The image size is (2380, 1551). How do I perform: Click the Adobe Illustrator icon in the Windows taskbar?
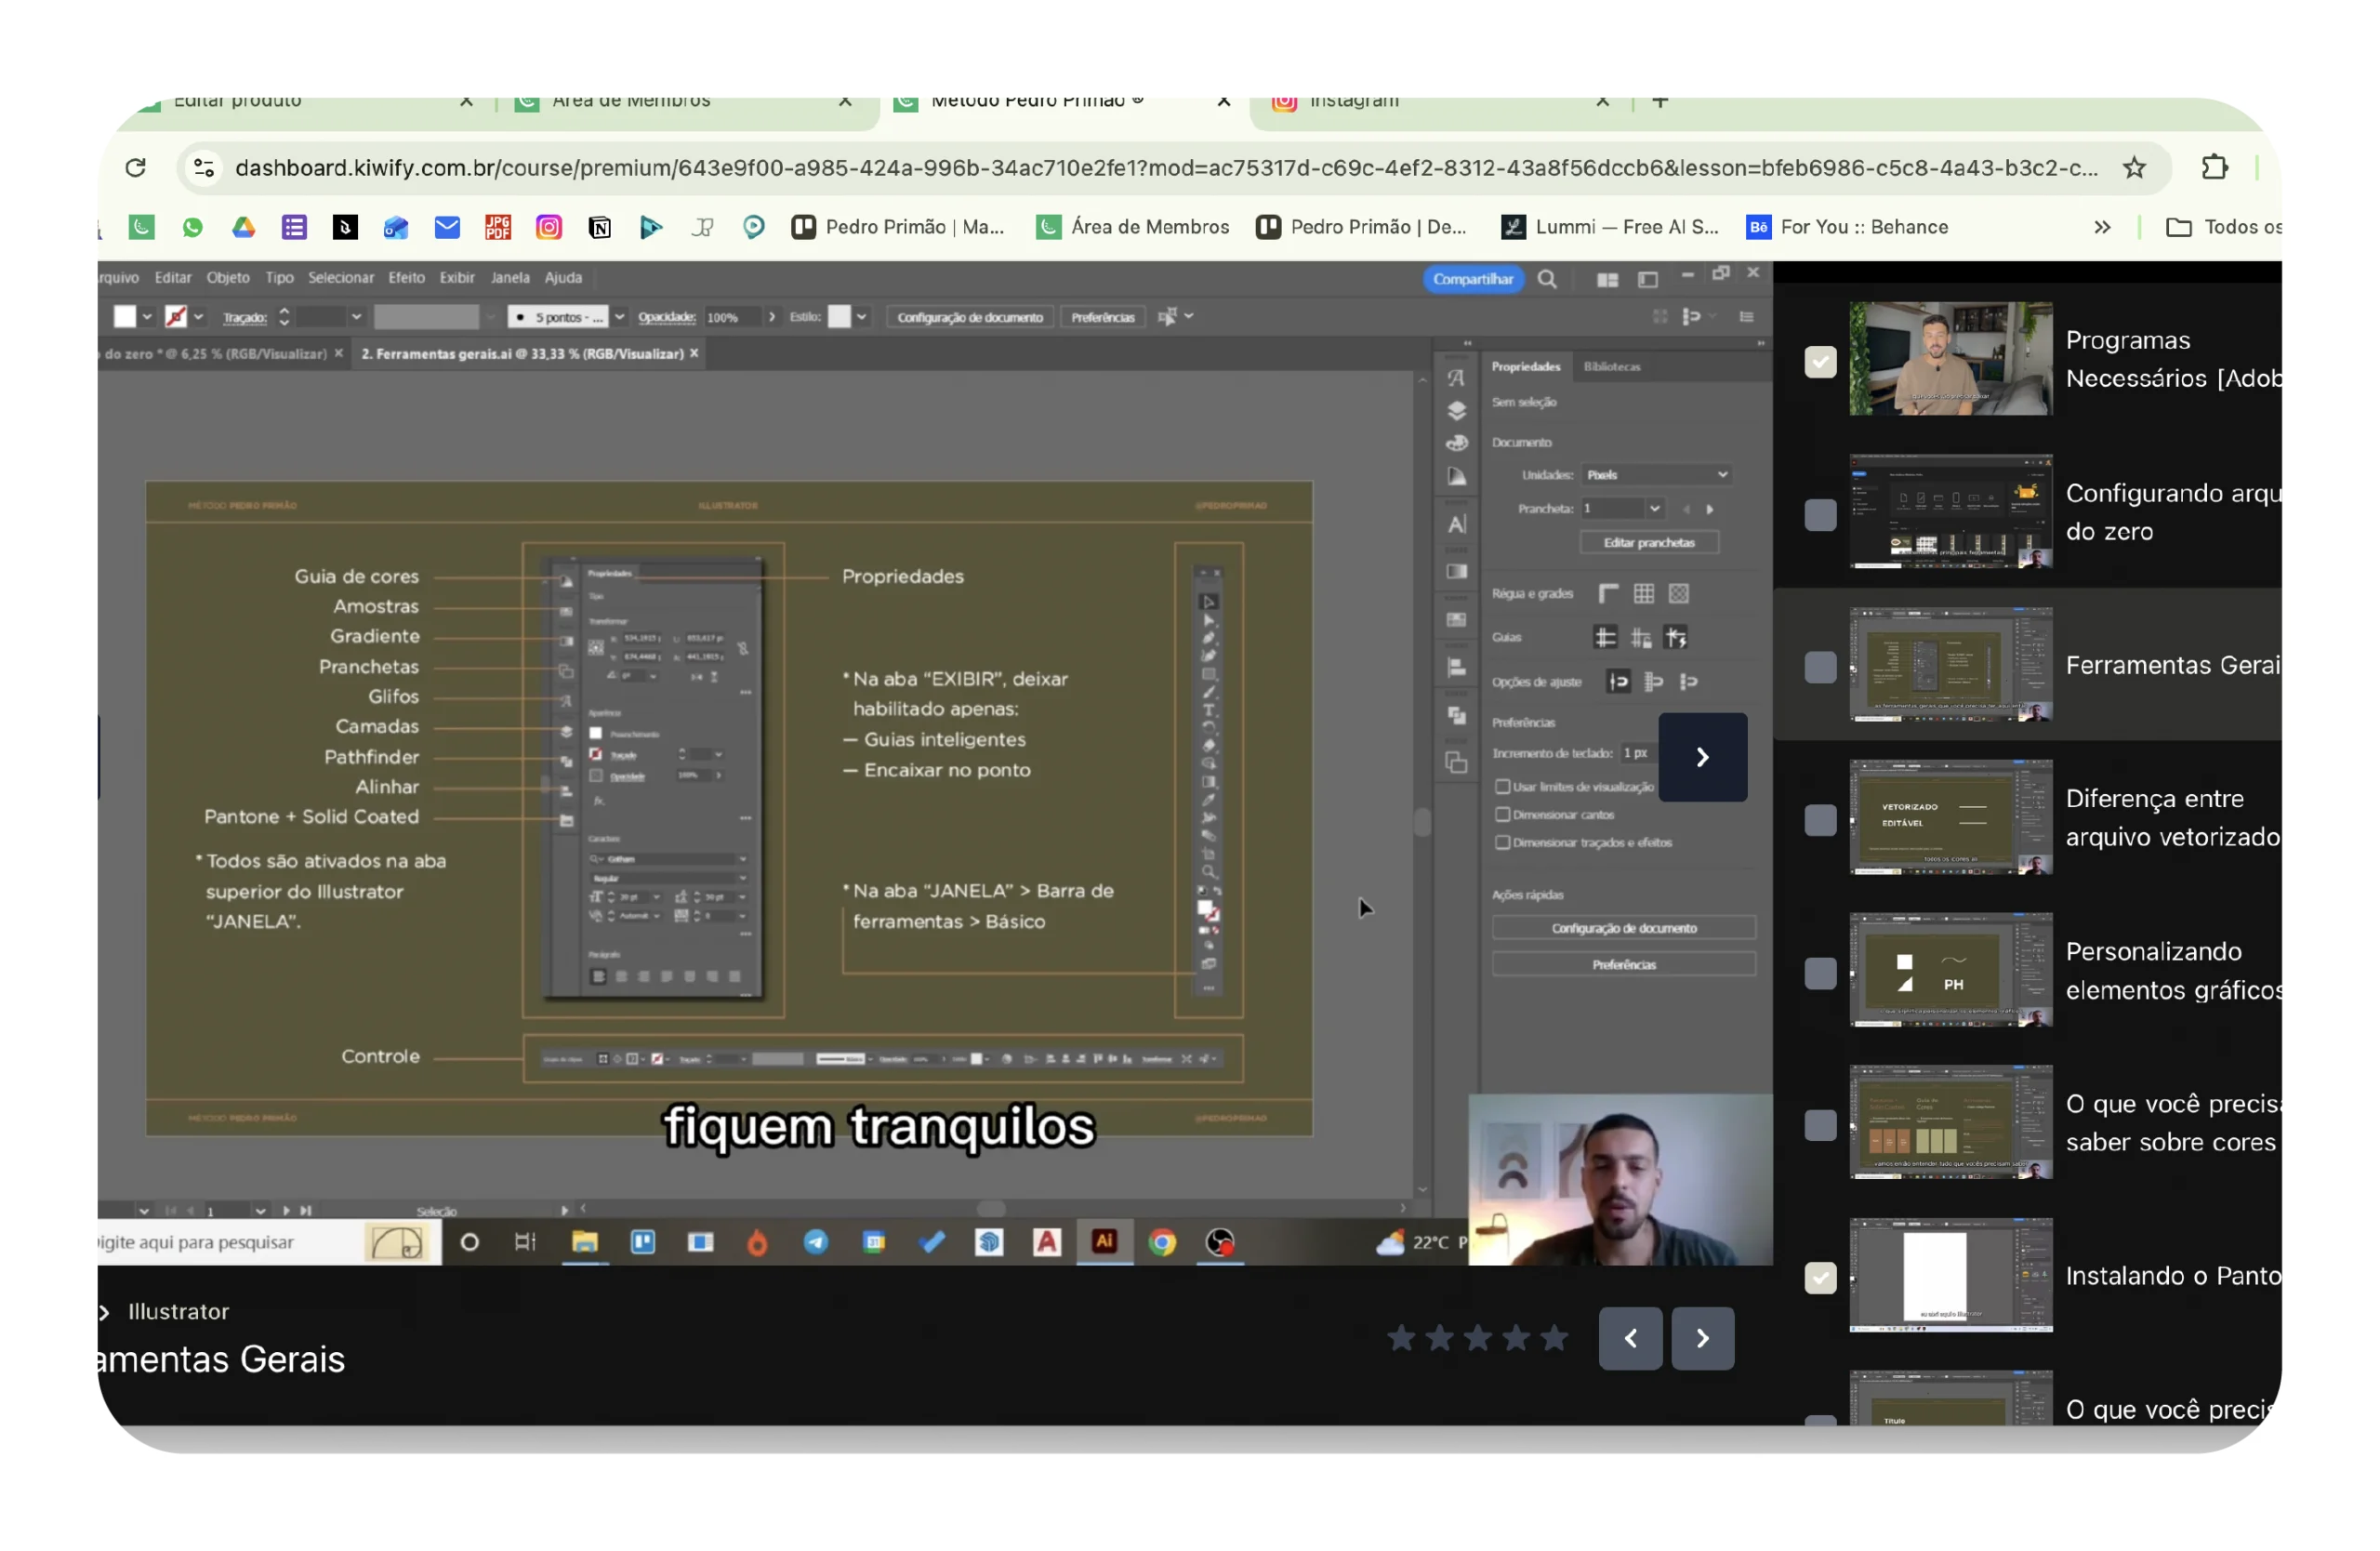point(1104,1242)
